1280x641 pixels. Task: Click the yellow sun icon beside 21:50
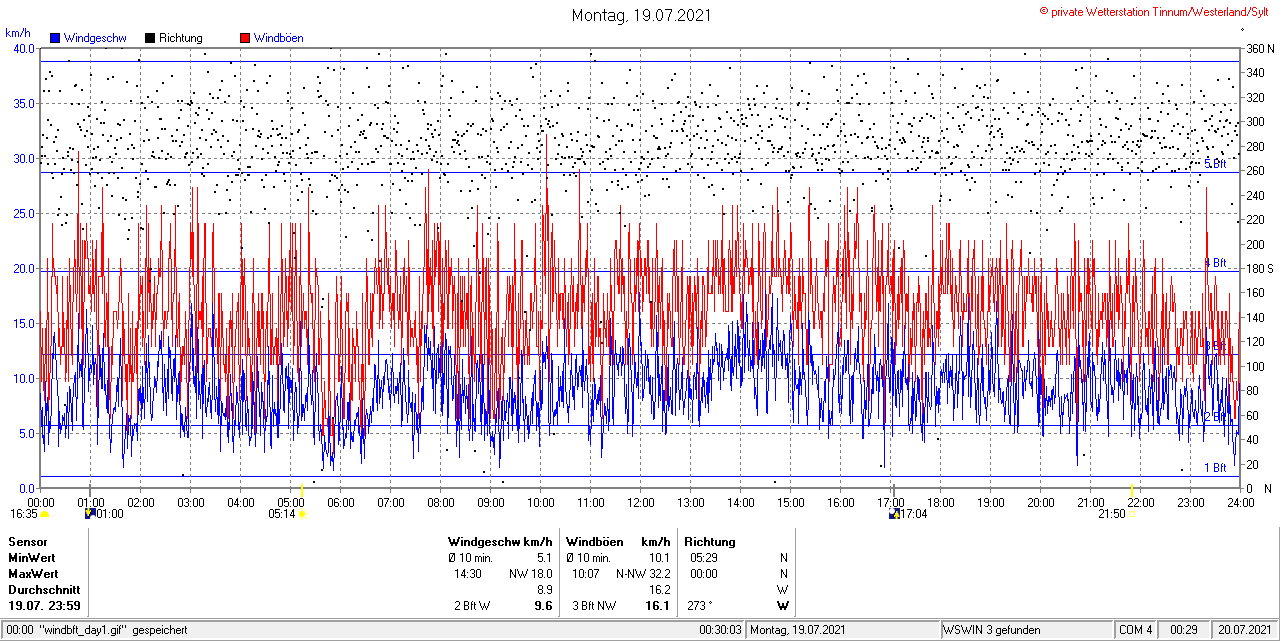pos(1133,514)
